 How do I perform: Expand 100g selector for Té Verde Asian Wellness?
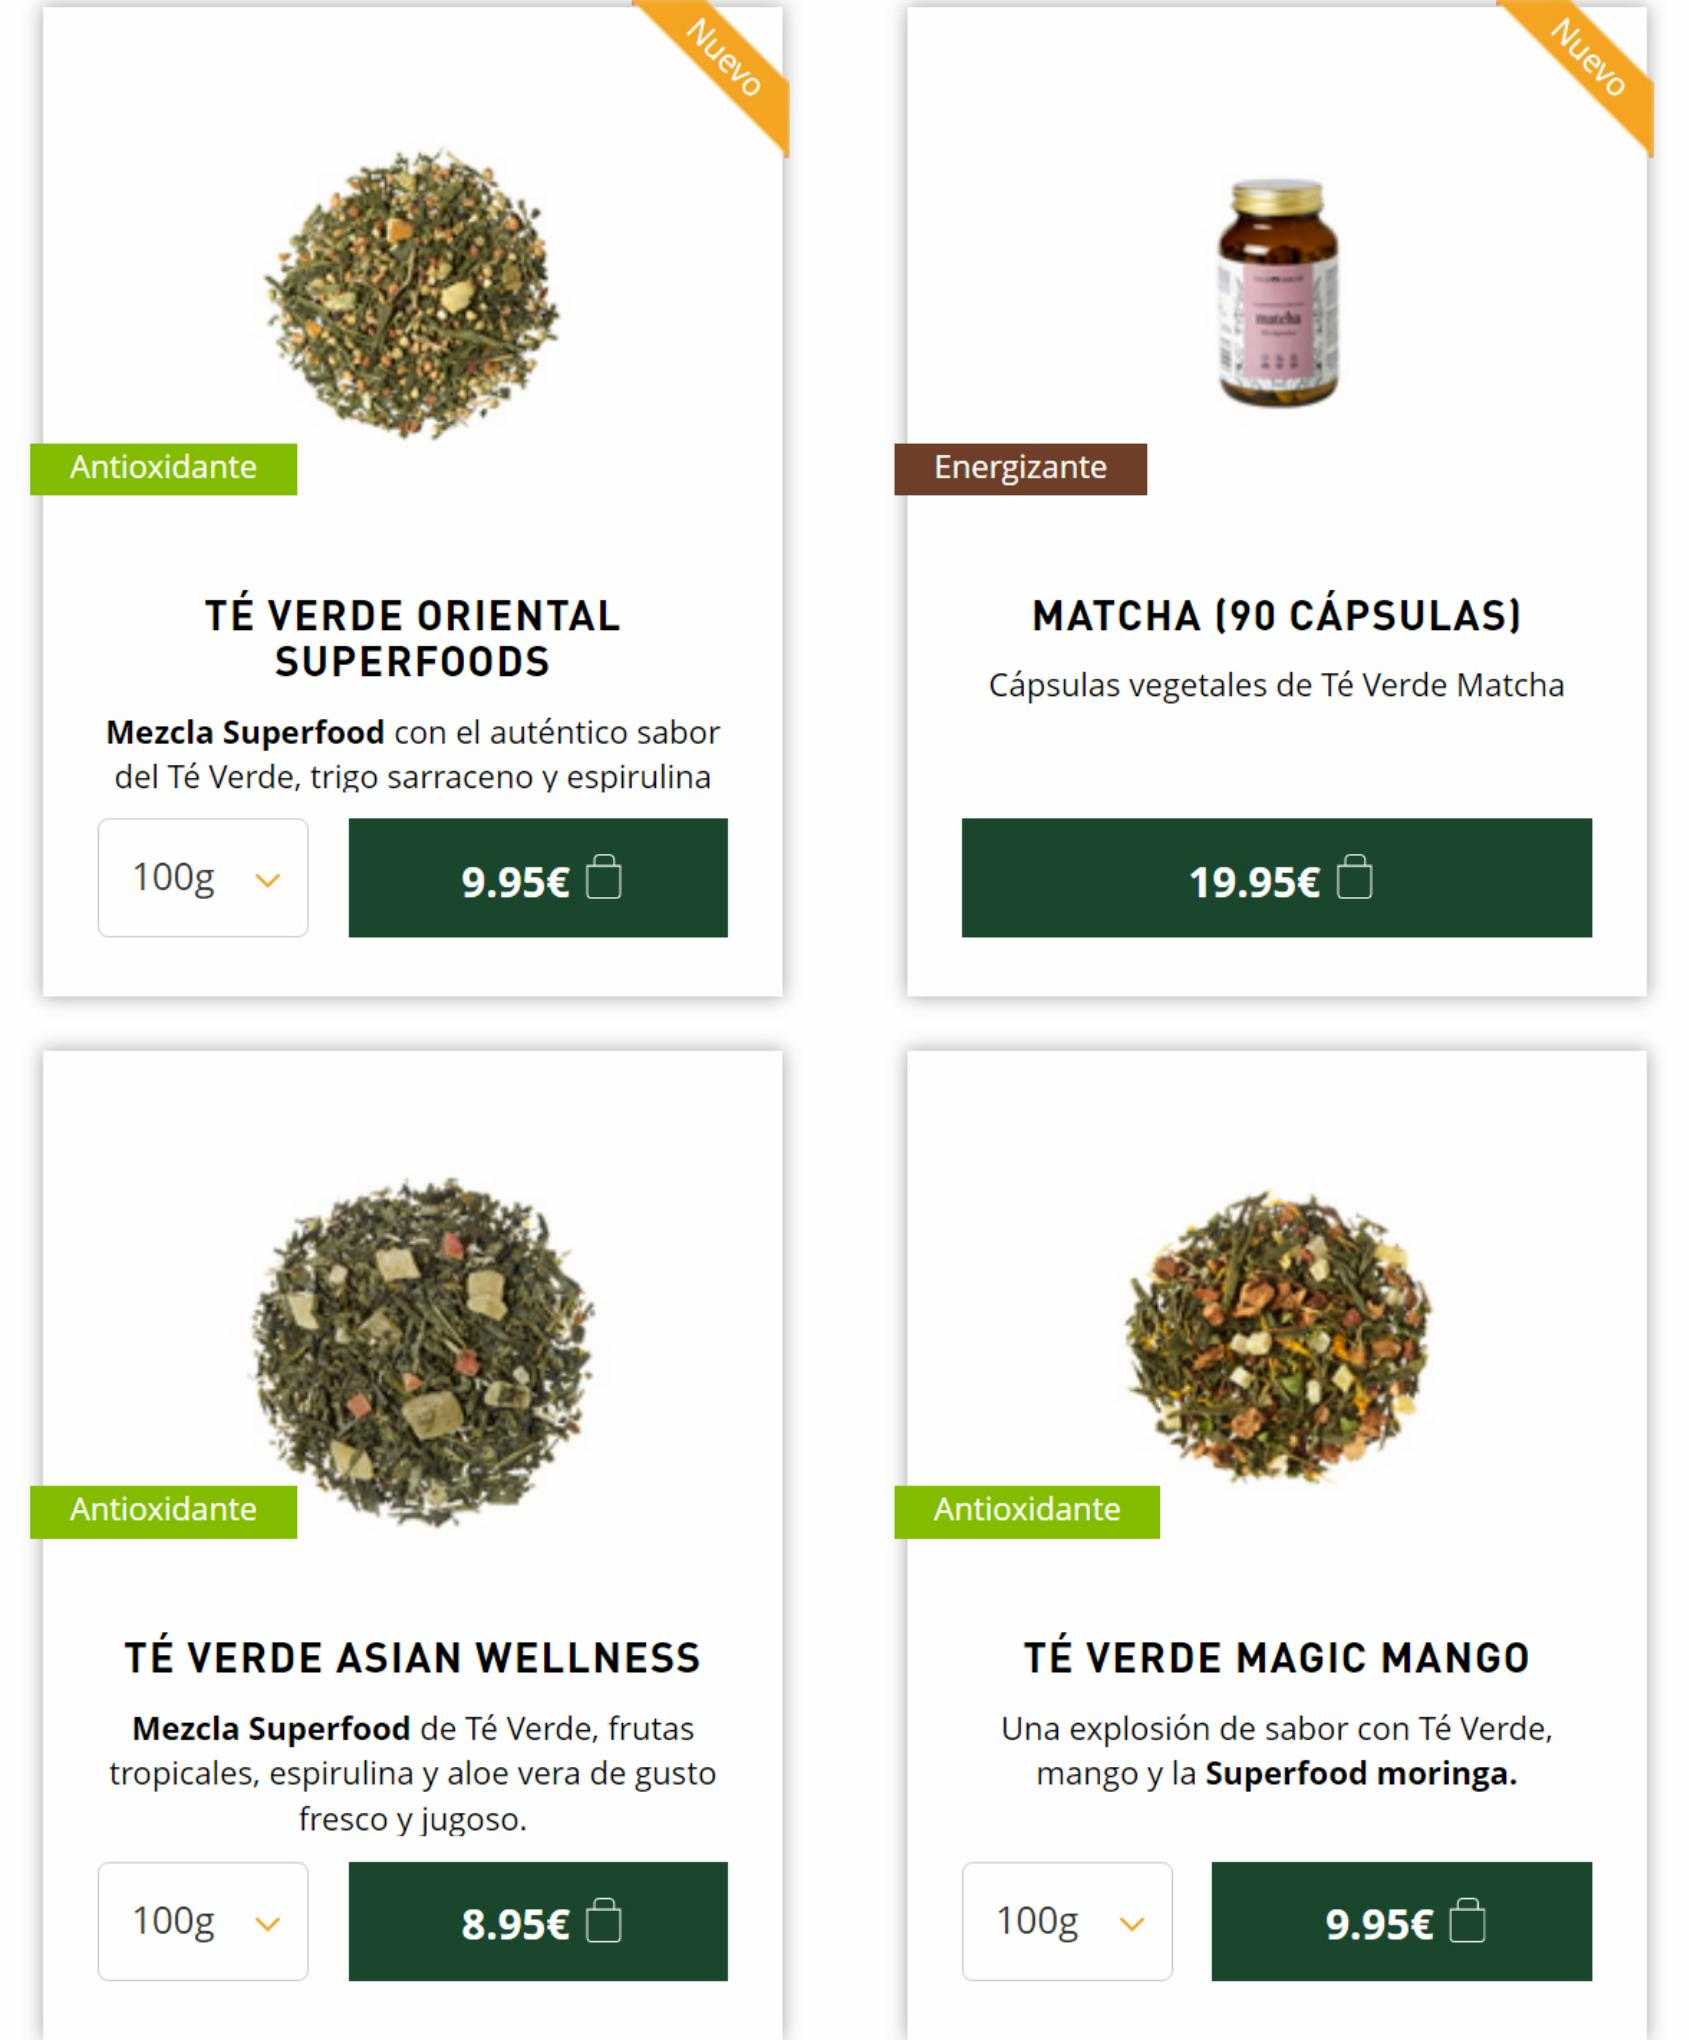pos(203,1921)
